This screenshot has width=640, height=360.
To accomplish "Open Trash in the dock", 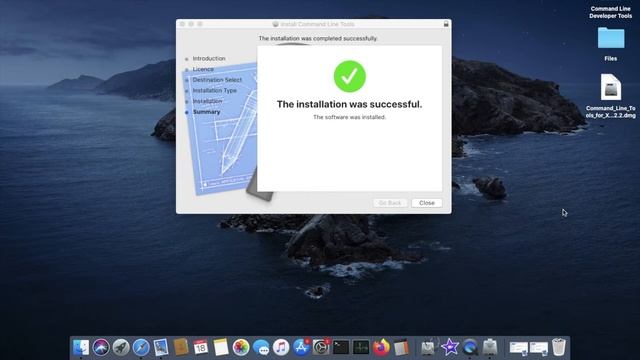I will click(559, 347).
